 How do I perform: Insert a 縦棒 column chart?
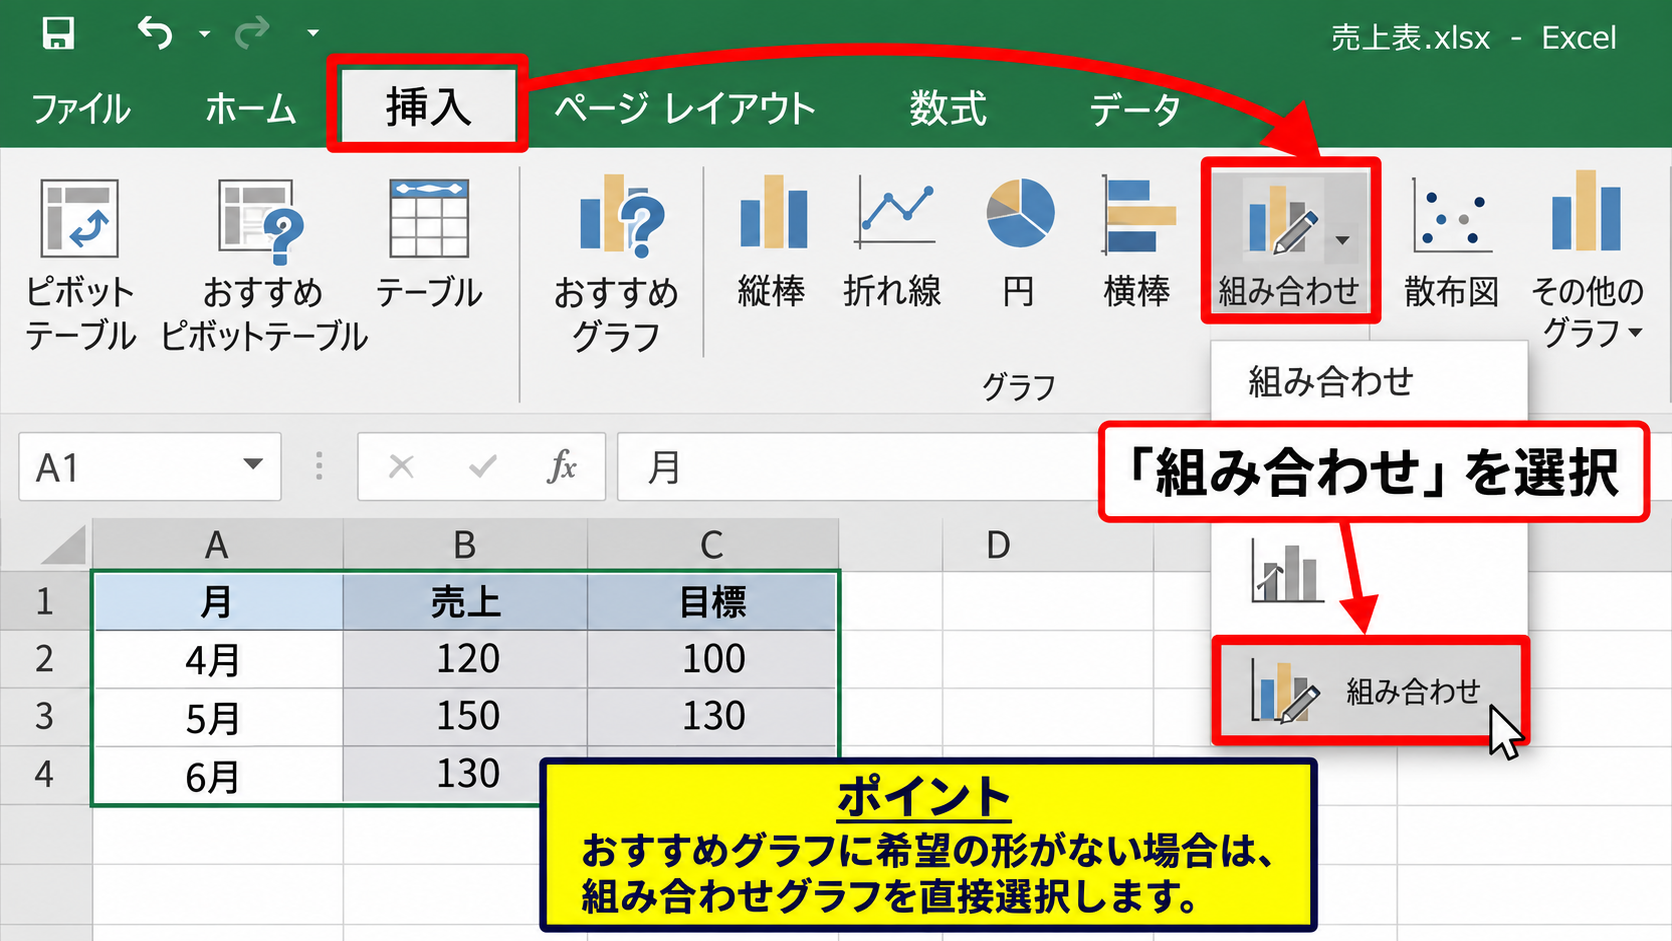[x=772, y=242]
